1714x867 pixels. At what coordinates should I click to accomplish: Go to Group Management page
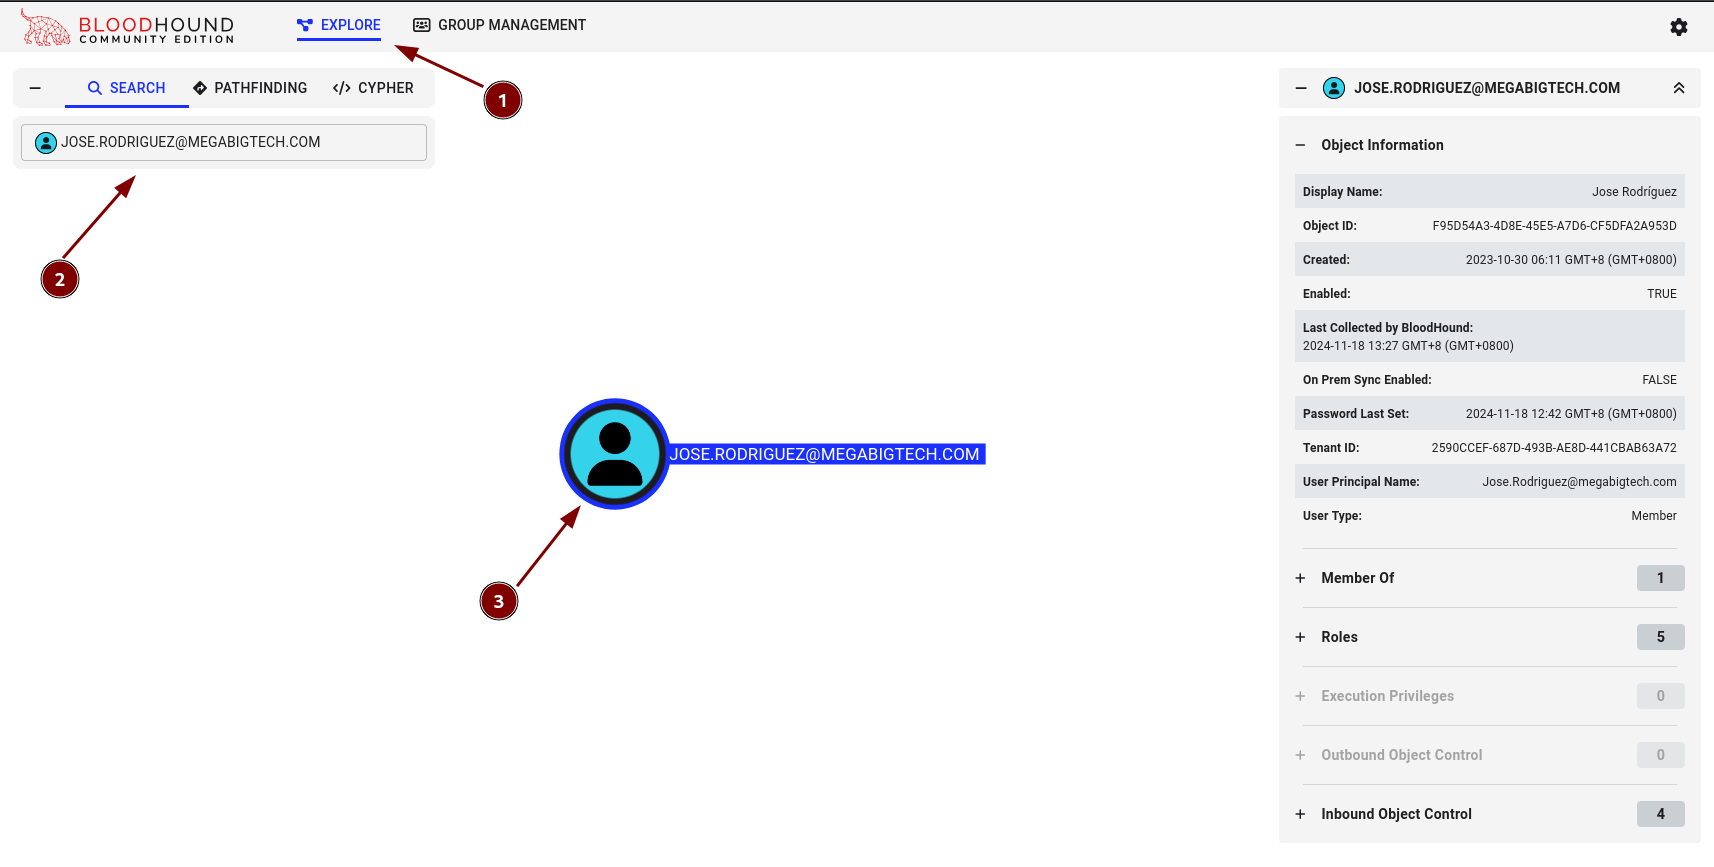499,25
